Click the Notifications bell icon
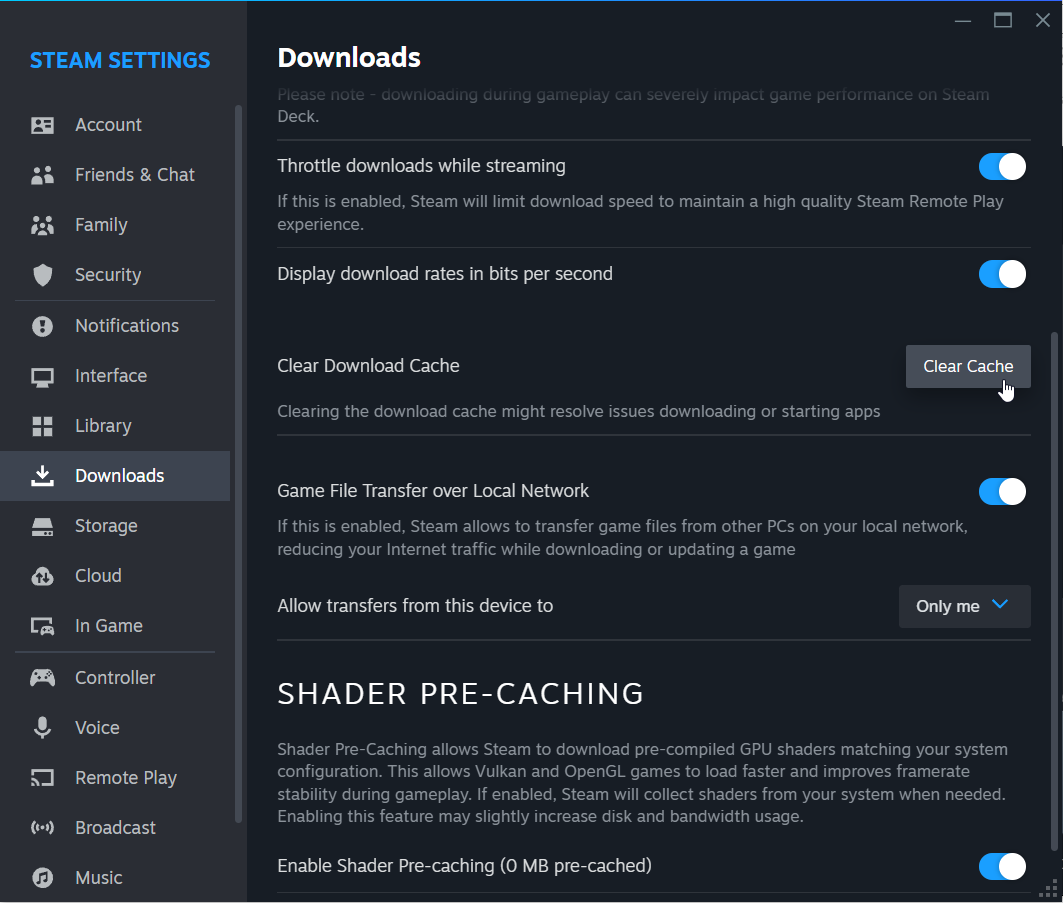 pyautogui.click(x=42, y=325)
